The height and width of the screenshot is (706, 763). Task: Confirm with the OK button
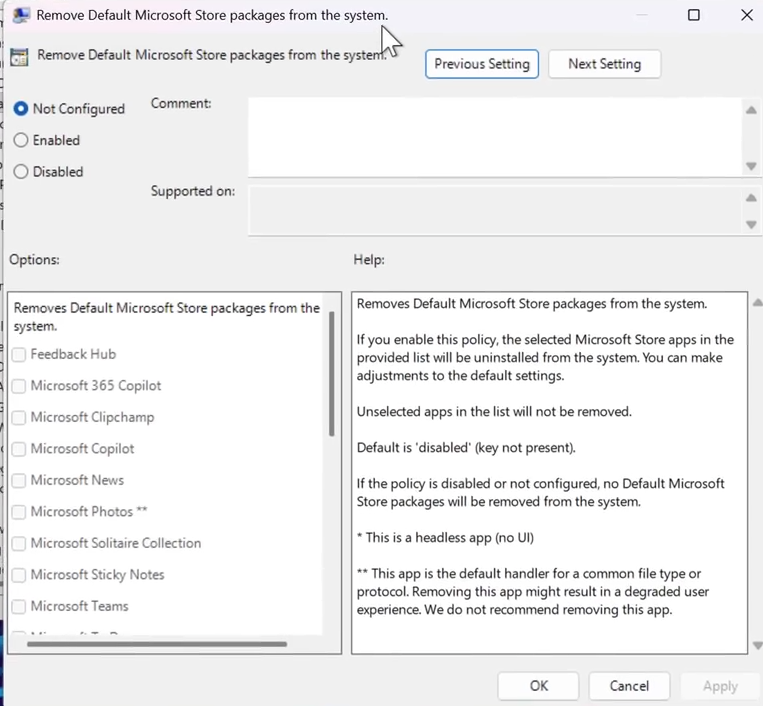click(x=538, y=686)
